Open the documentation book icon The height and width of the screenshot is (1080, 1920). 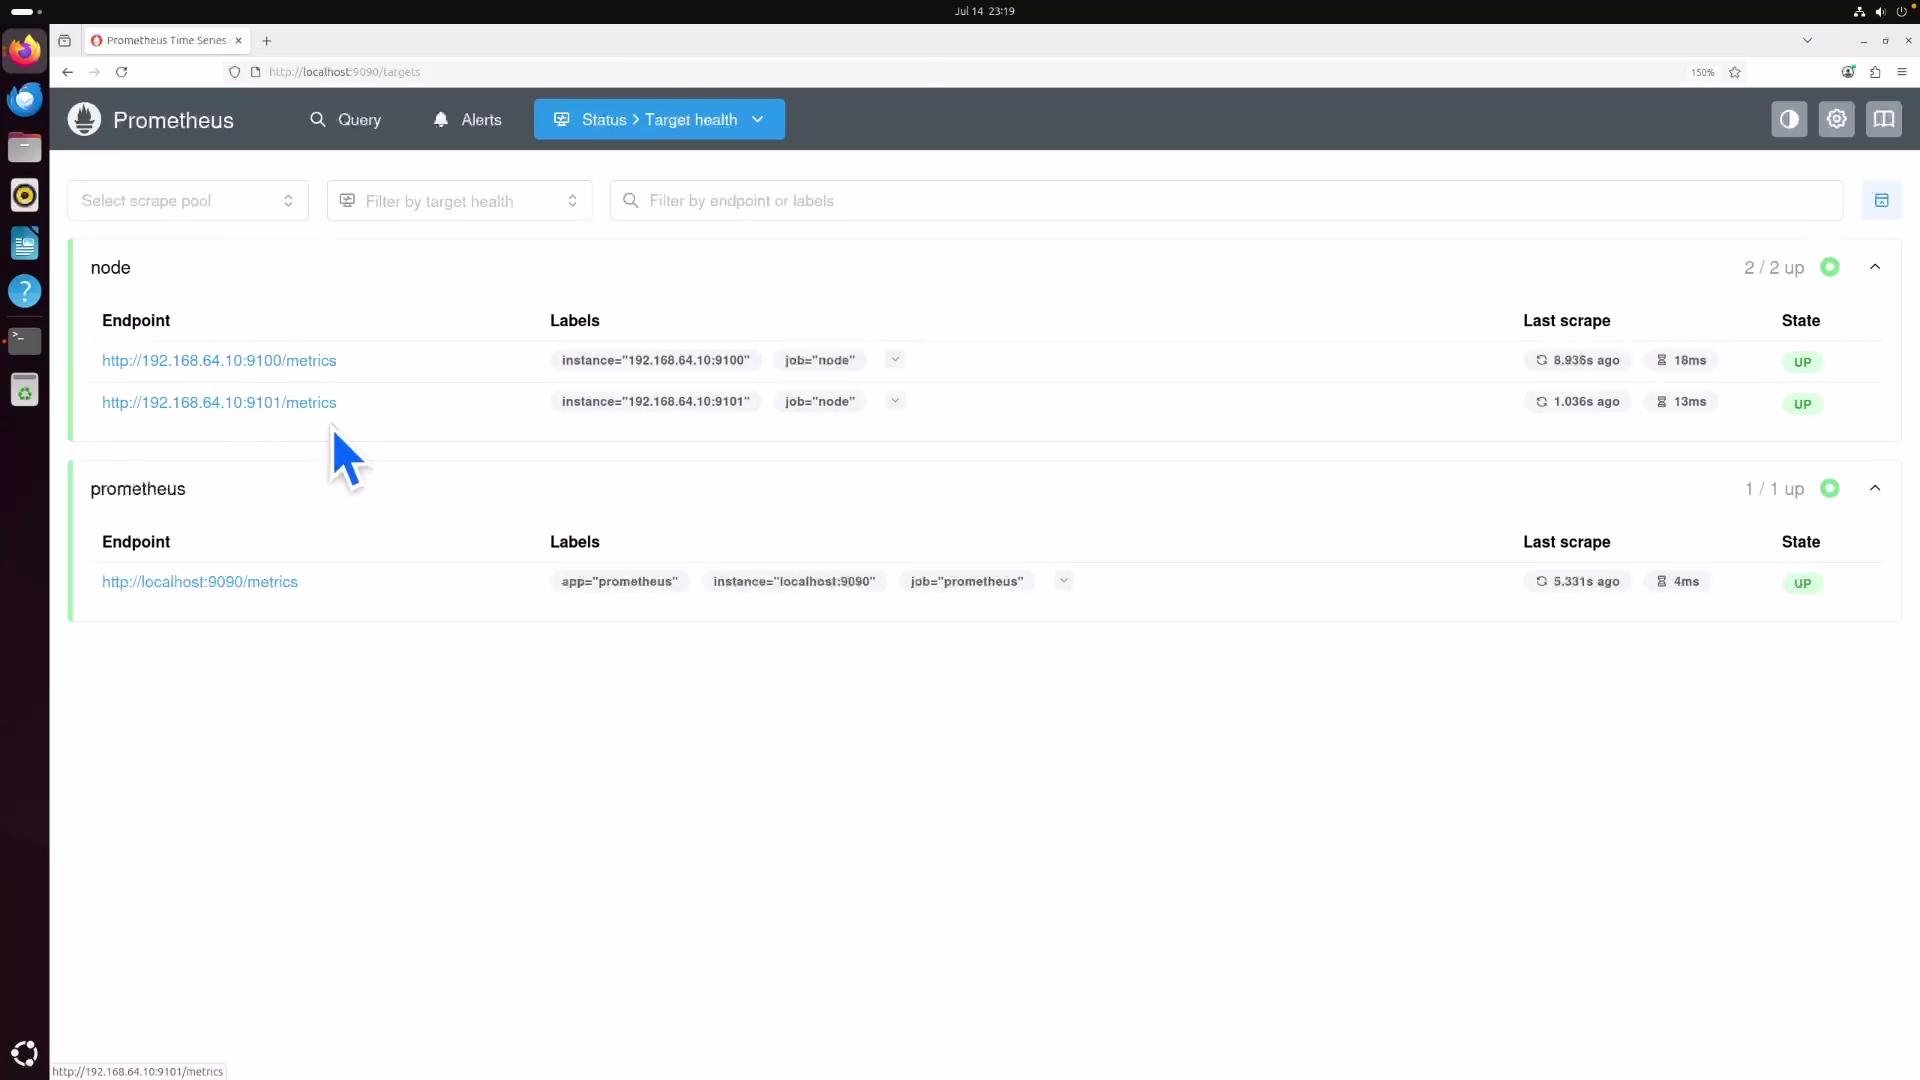tap(1883, 119)
